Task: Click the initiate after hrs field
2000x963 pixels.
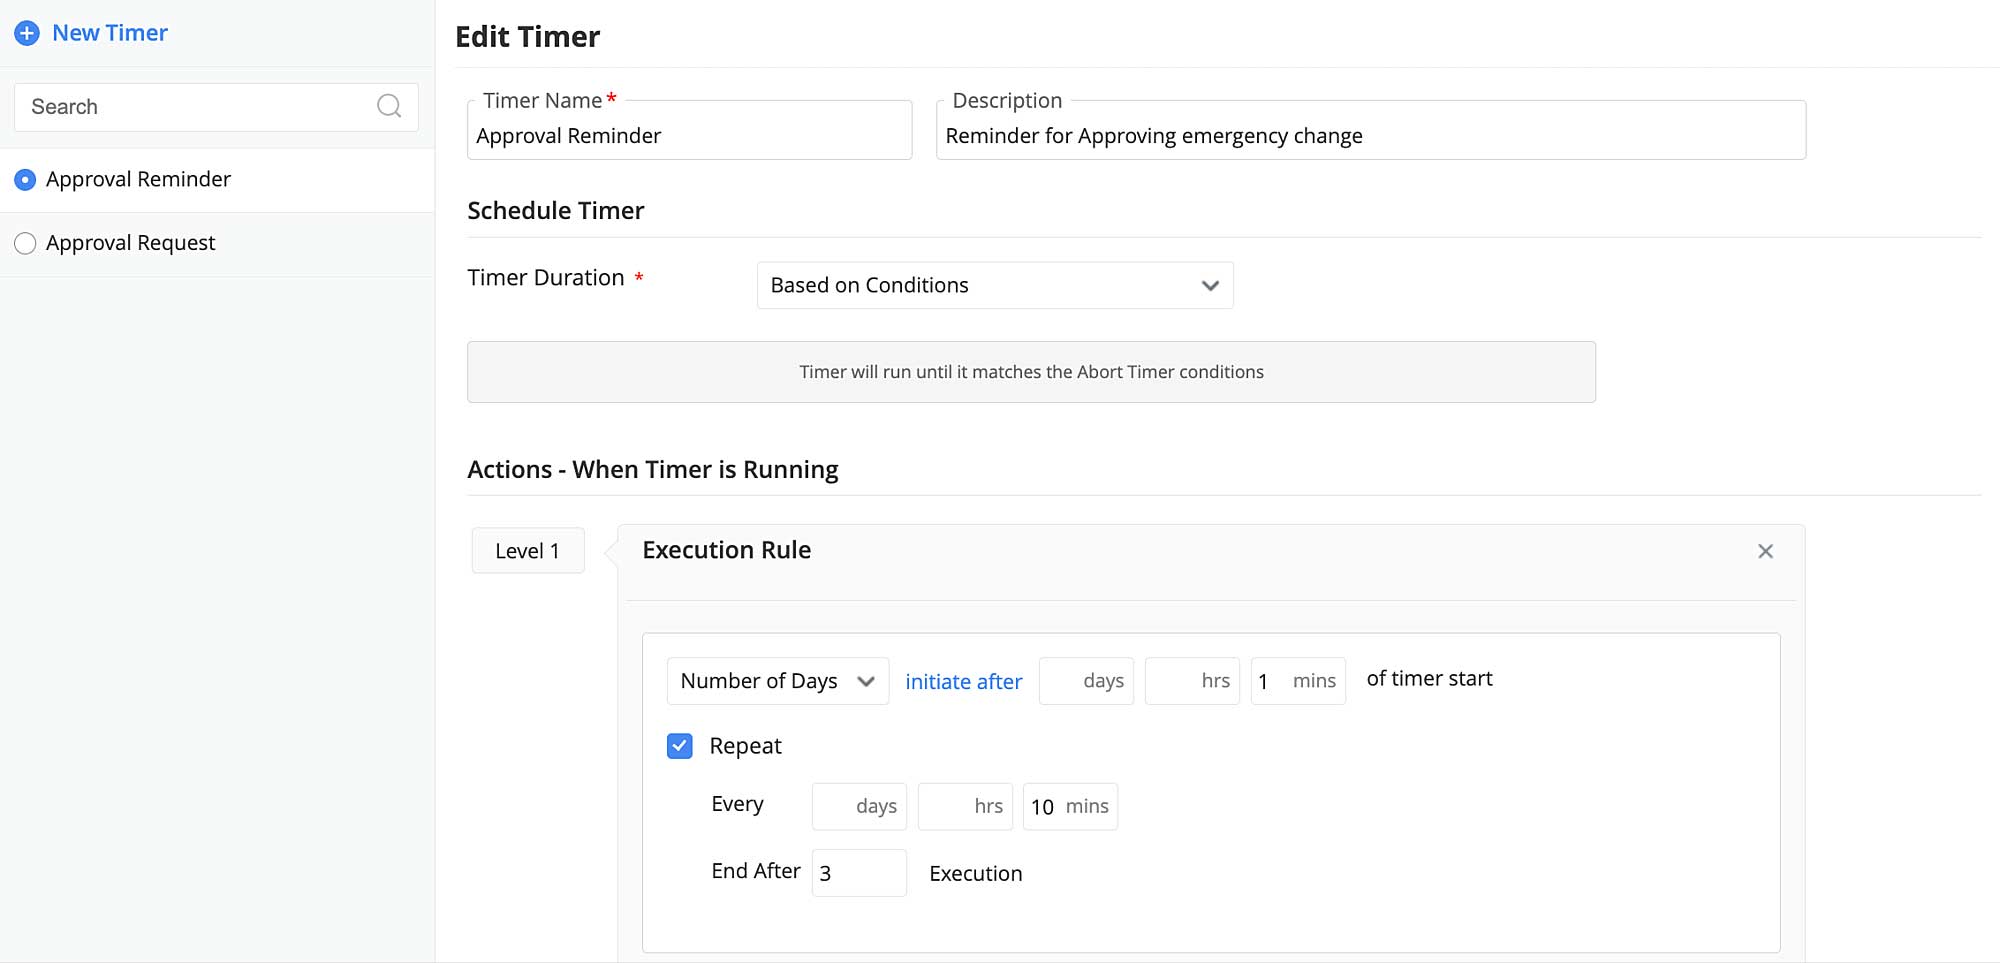Action: (x=1191, y=681)
